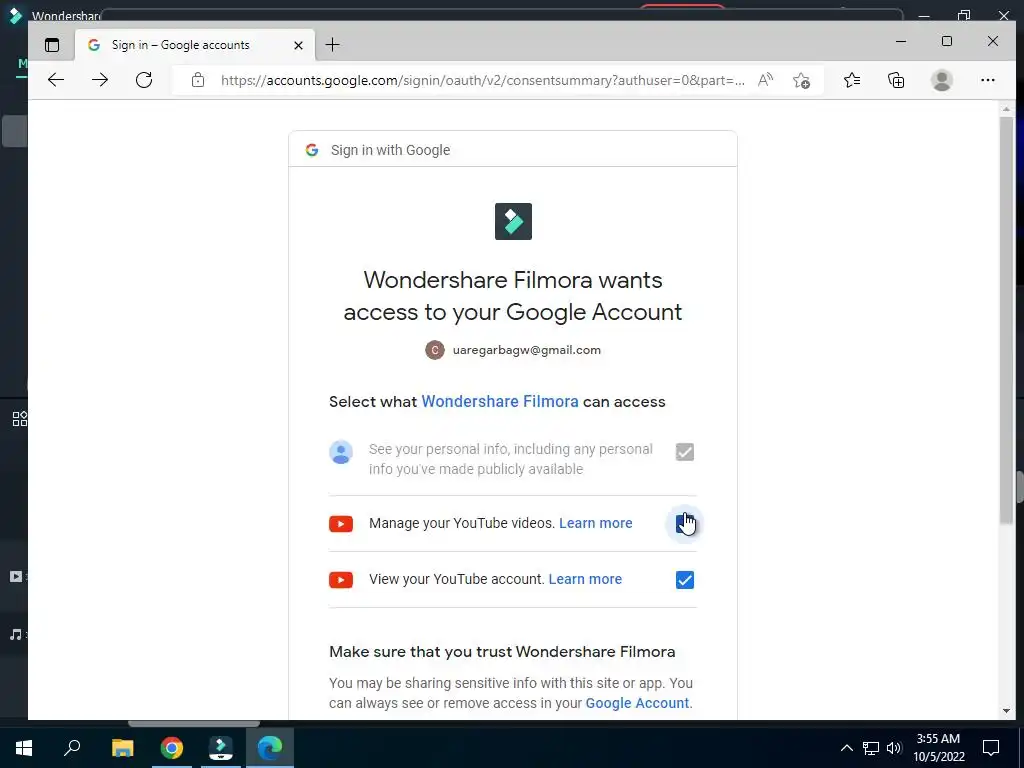Viewport: 1024px width, 768px height.
Task: Open the tab actions menu icon
Action: pos(52,45)
